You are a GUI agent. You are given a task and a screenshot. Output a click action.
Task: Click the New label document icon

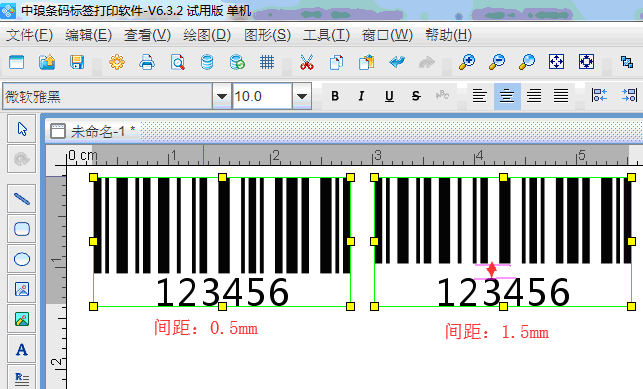[16, 62]
